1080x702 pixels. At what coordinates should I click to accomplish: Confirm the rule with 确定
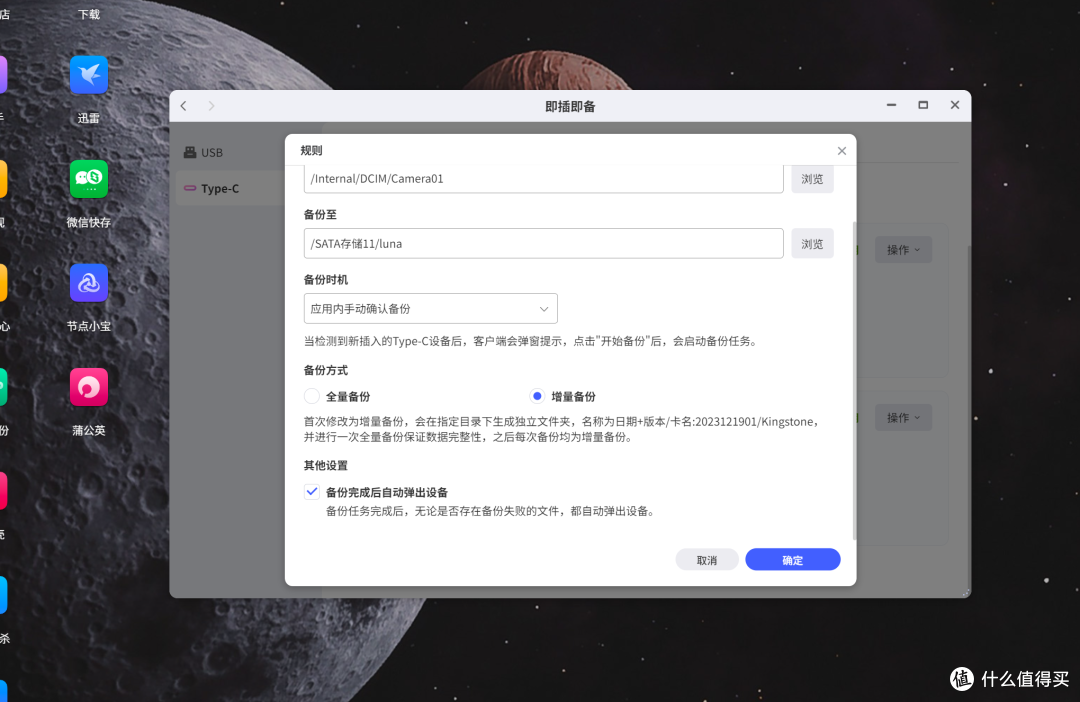(793, 560)
